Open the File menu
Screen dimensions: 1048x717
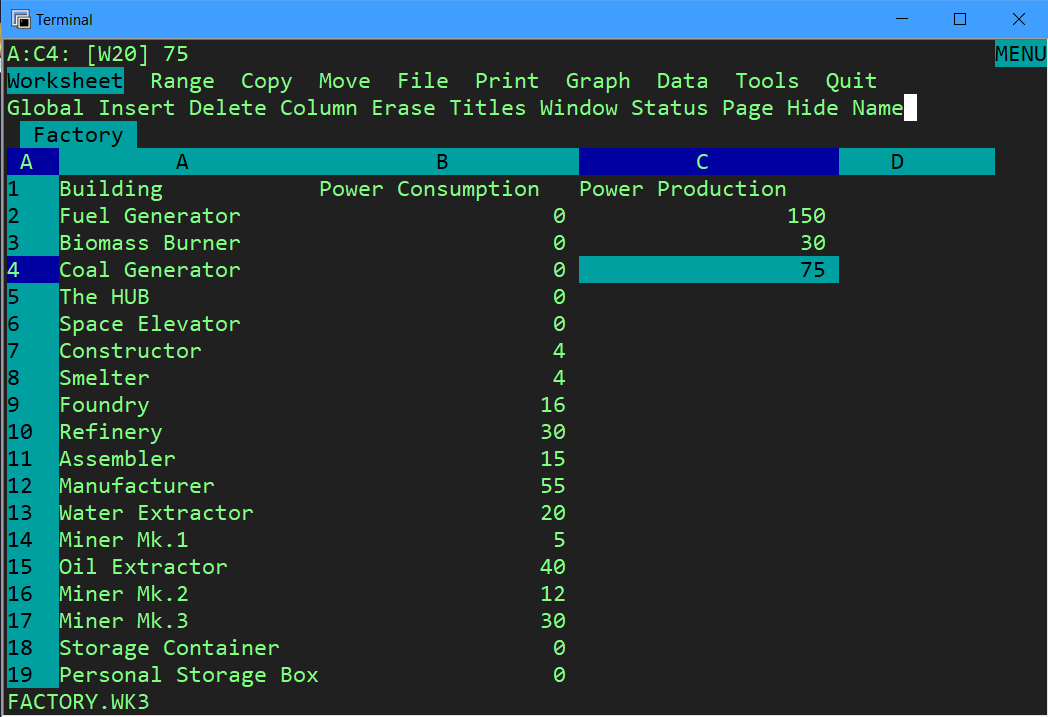click(422, 81)
